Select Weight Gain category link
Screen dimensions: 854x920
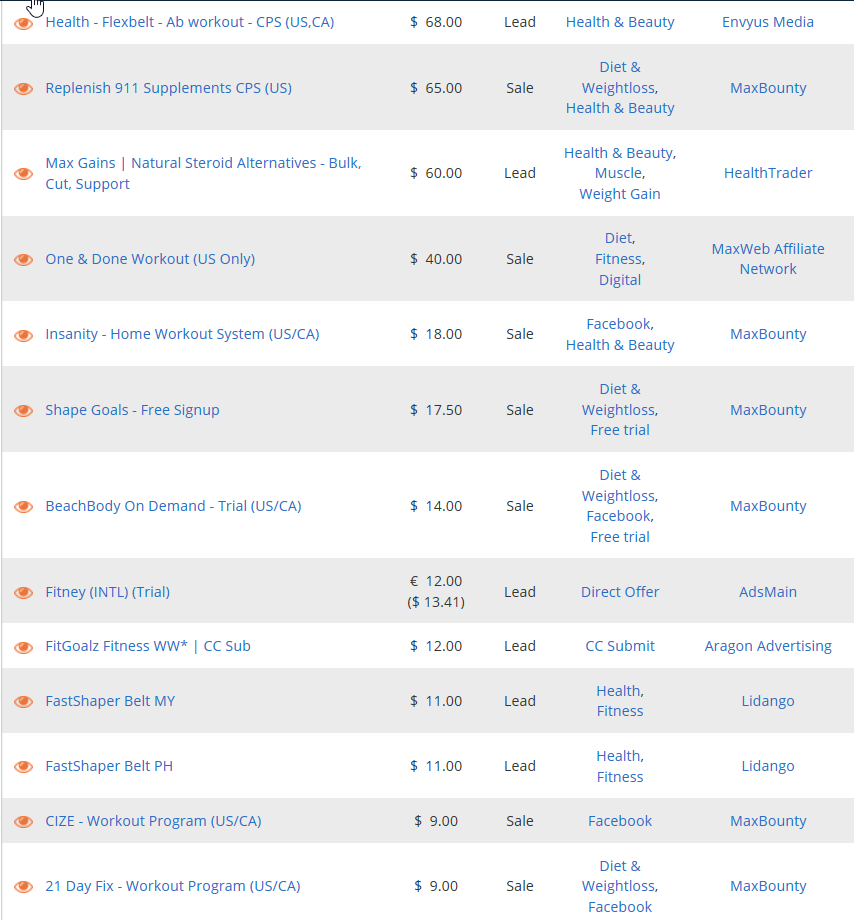[x=620, y=194]
